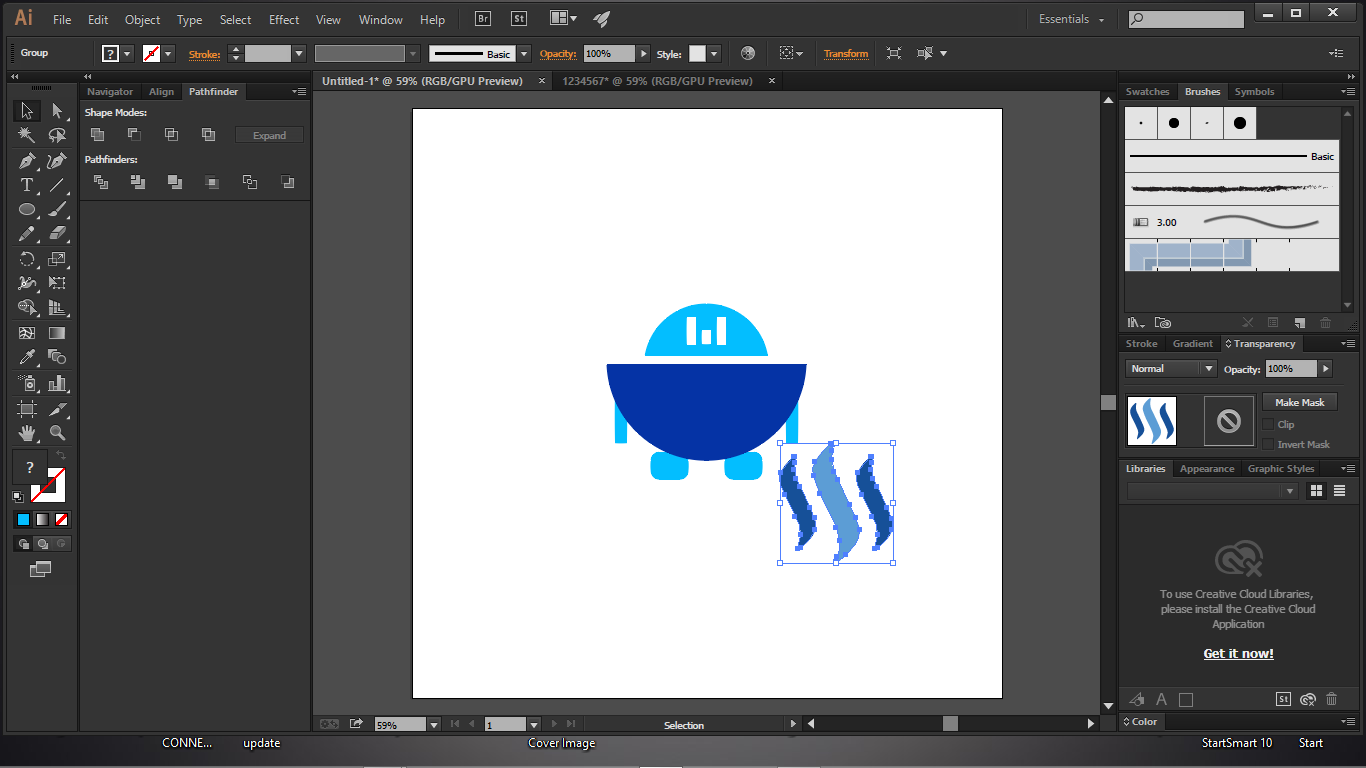The height and width of the screenshot is (768, 1366).
Task: Select the Direct Selection tool
Action: coord(58,111)
